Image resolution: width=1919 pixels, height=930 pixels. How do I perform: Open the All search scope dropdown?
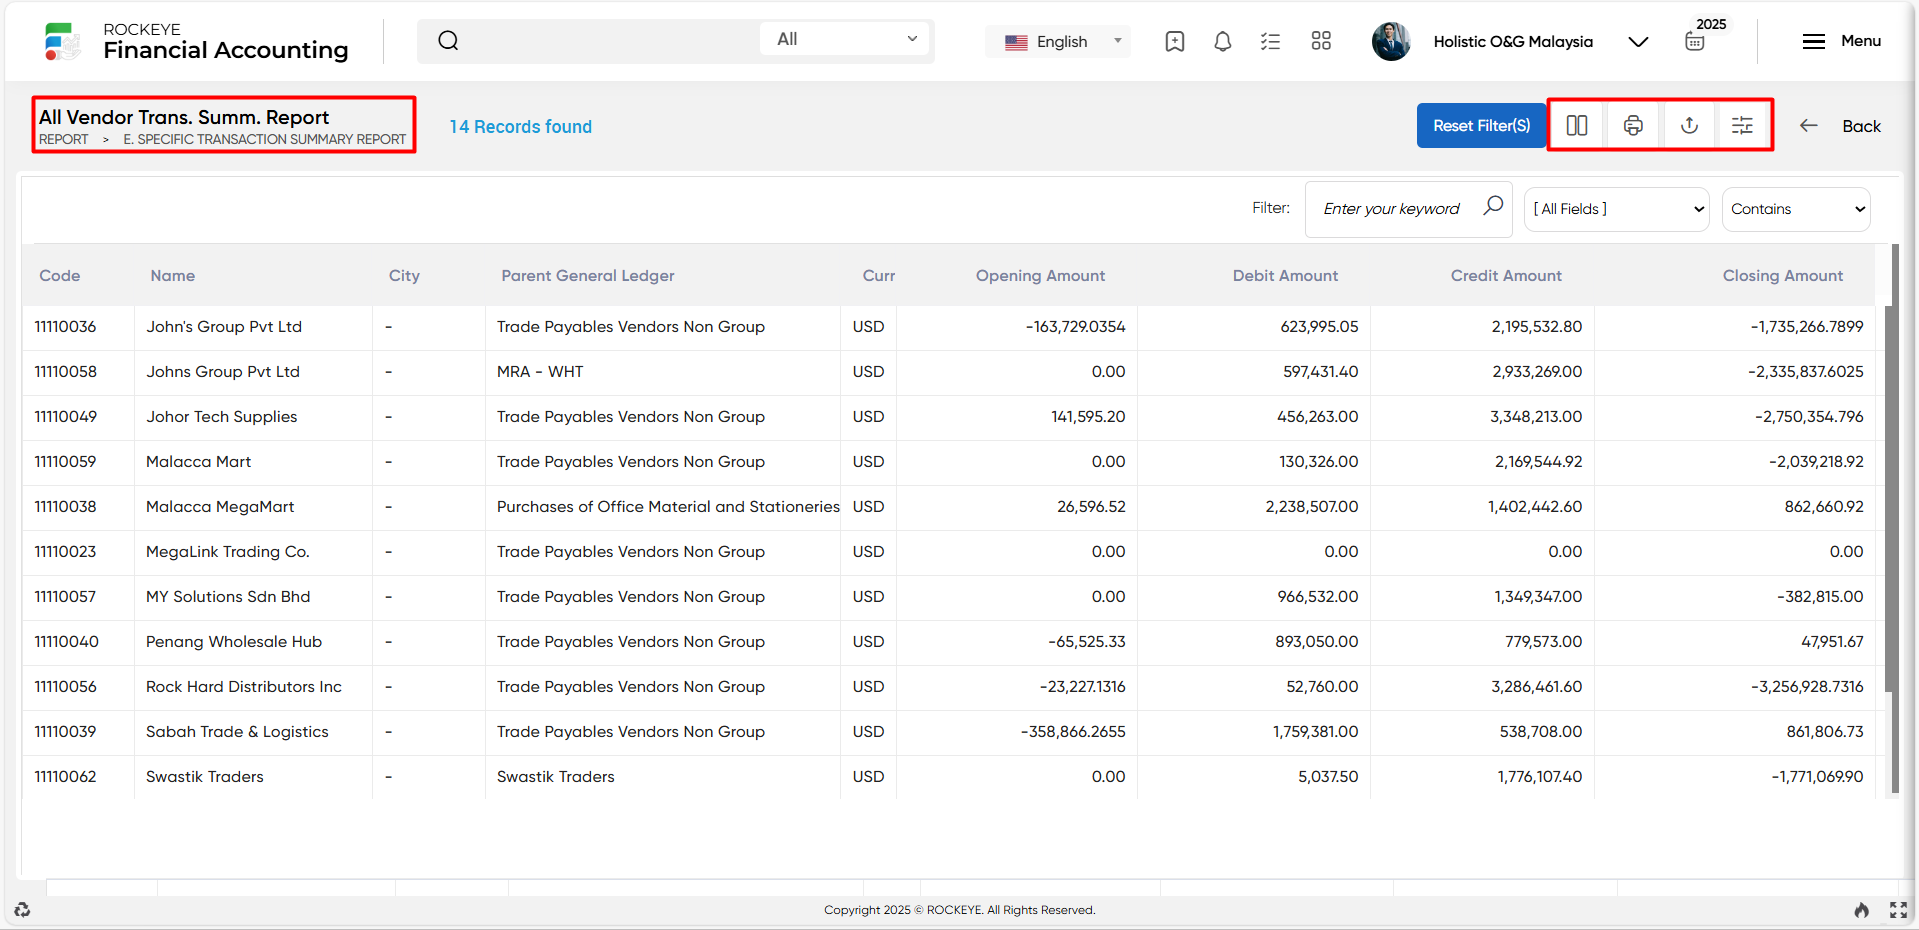(845, 39)
